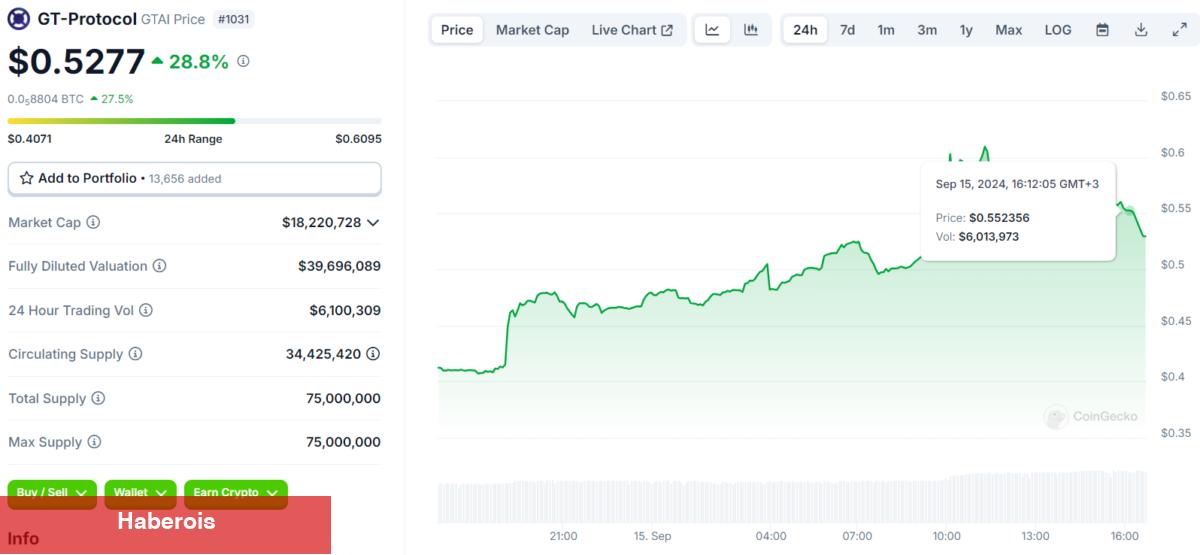Click the Total Supply 75,000,000 value
Screen dimensions: 1200x555
[343, 398]
